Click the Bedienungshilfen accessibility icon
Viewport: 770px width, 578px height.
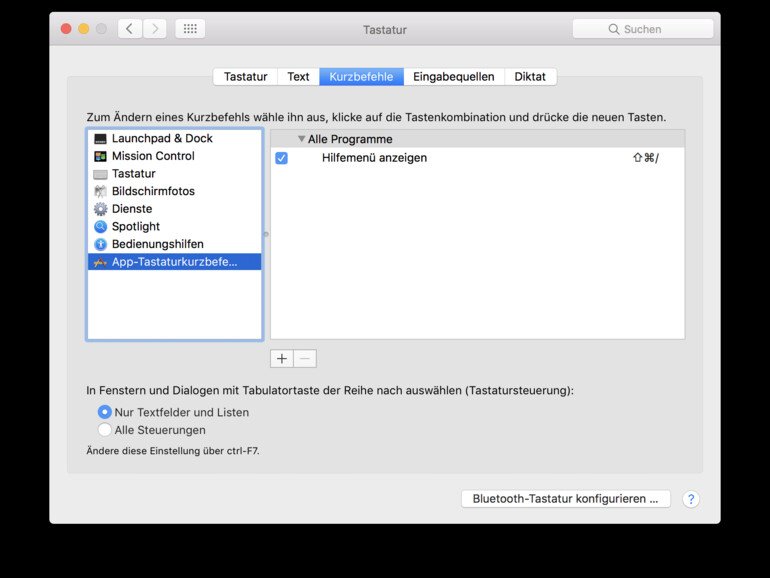pyautogui.click(x=100, y=244)
